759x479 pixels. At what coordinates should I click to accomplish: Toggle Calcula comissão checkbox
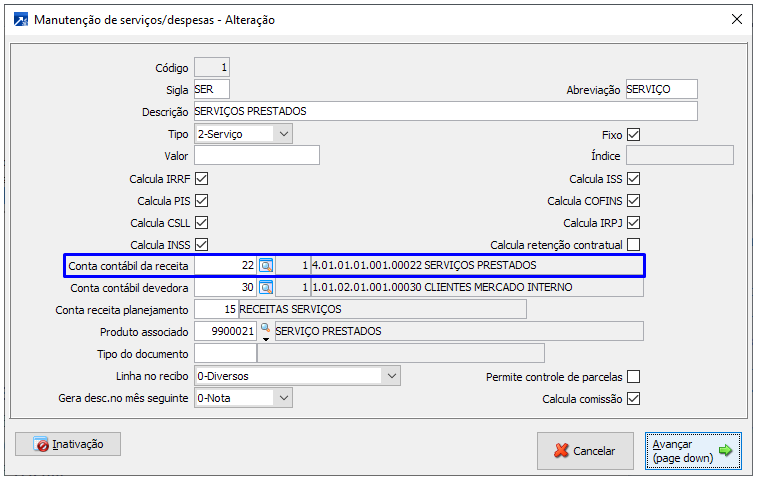coord(633,399)
